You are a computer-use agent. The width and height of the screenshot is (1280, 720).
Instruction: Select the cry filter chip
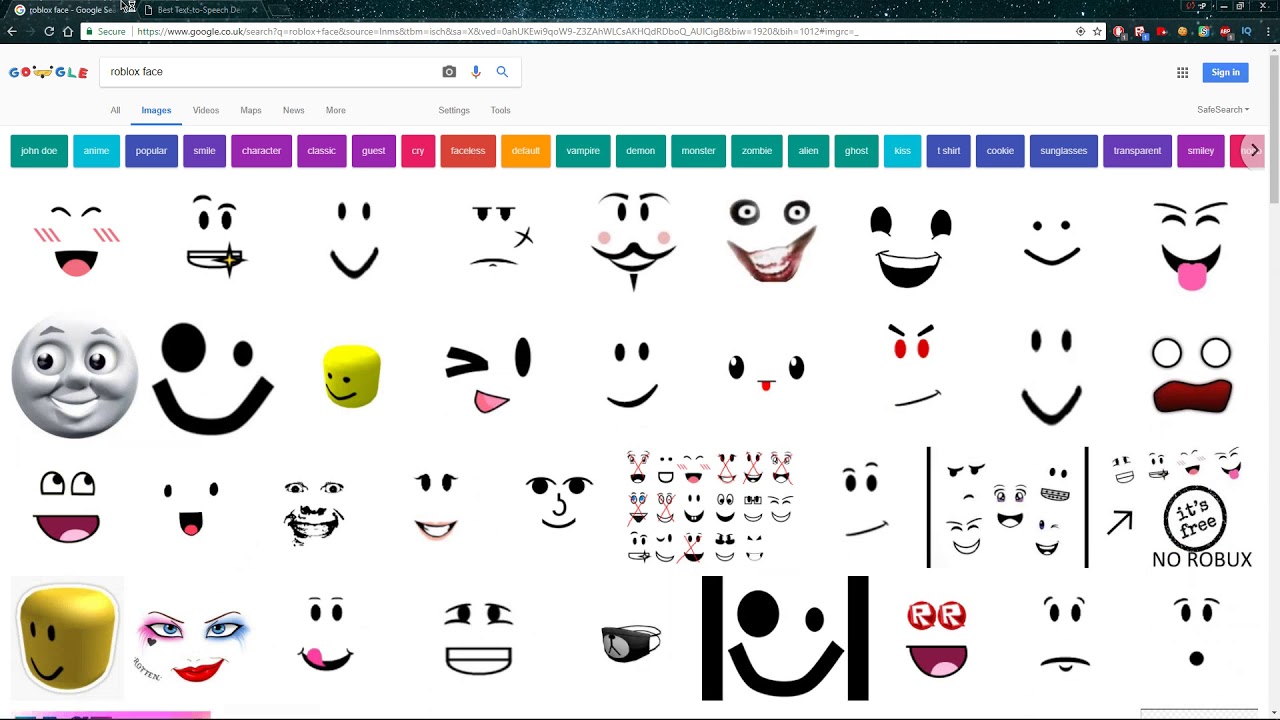point(418,151)
